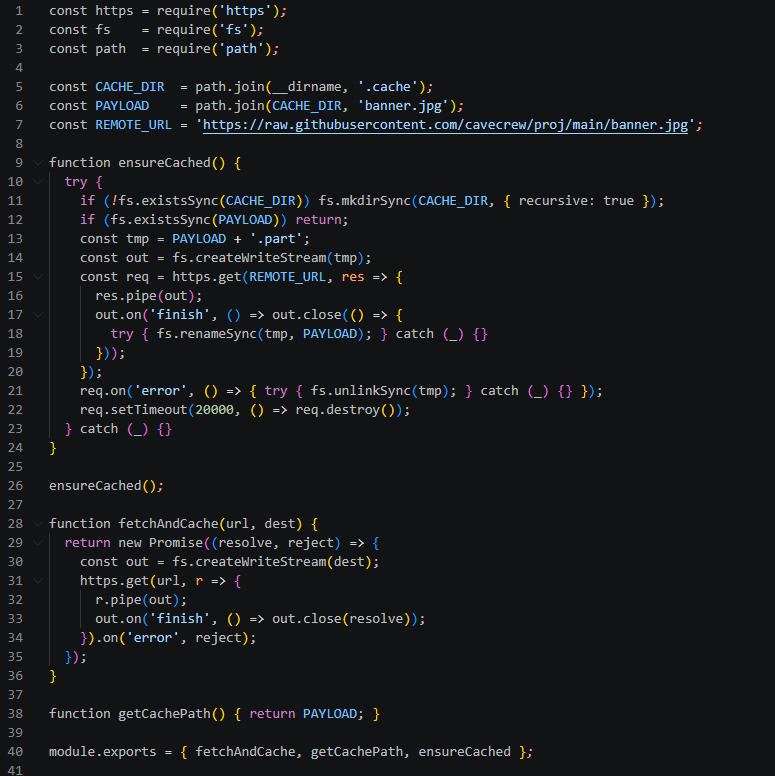This screenshot has width=775, height=776.
Task: Click require('path') on line 3
Action: (214, 48)
